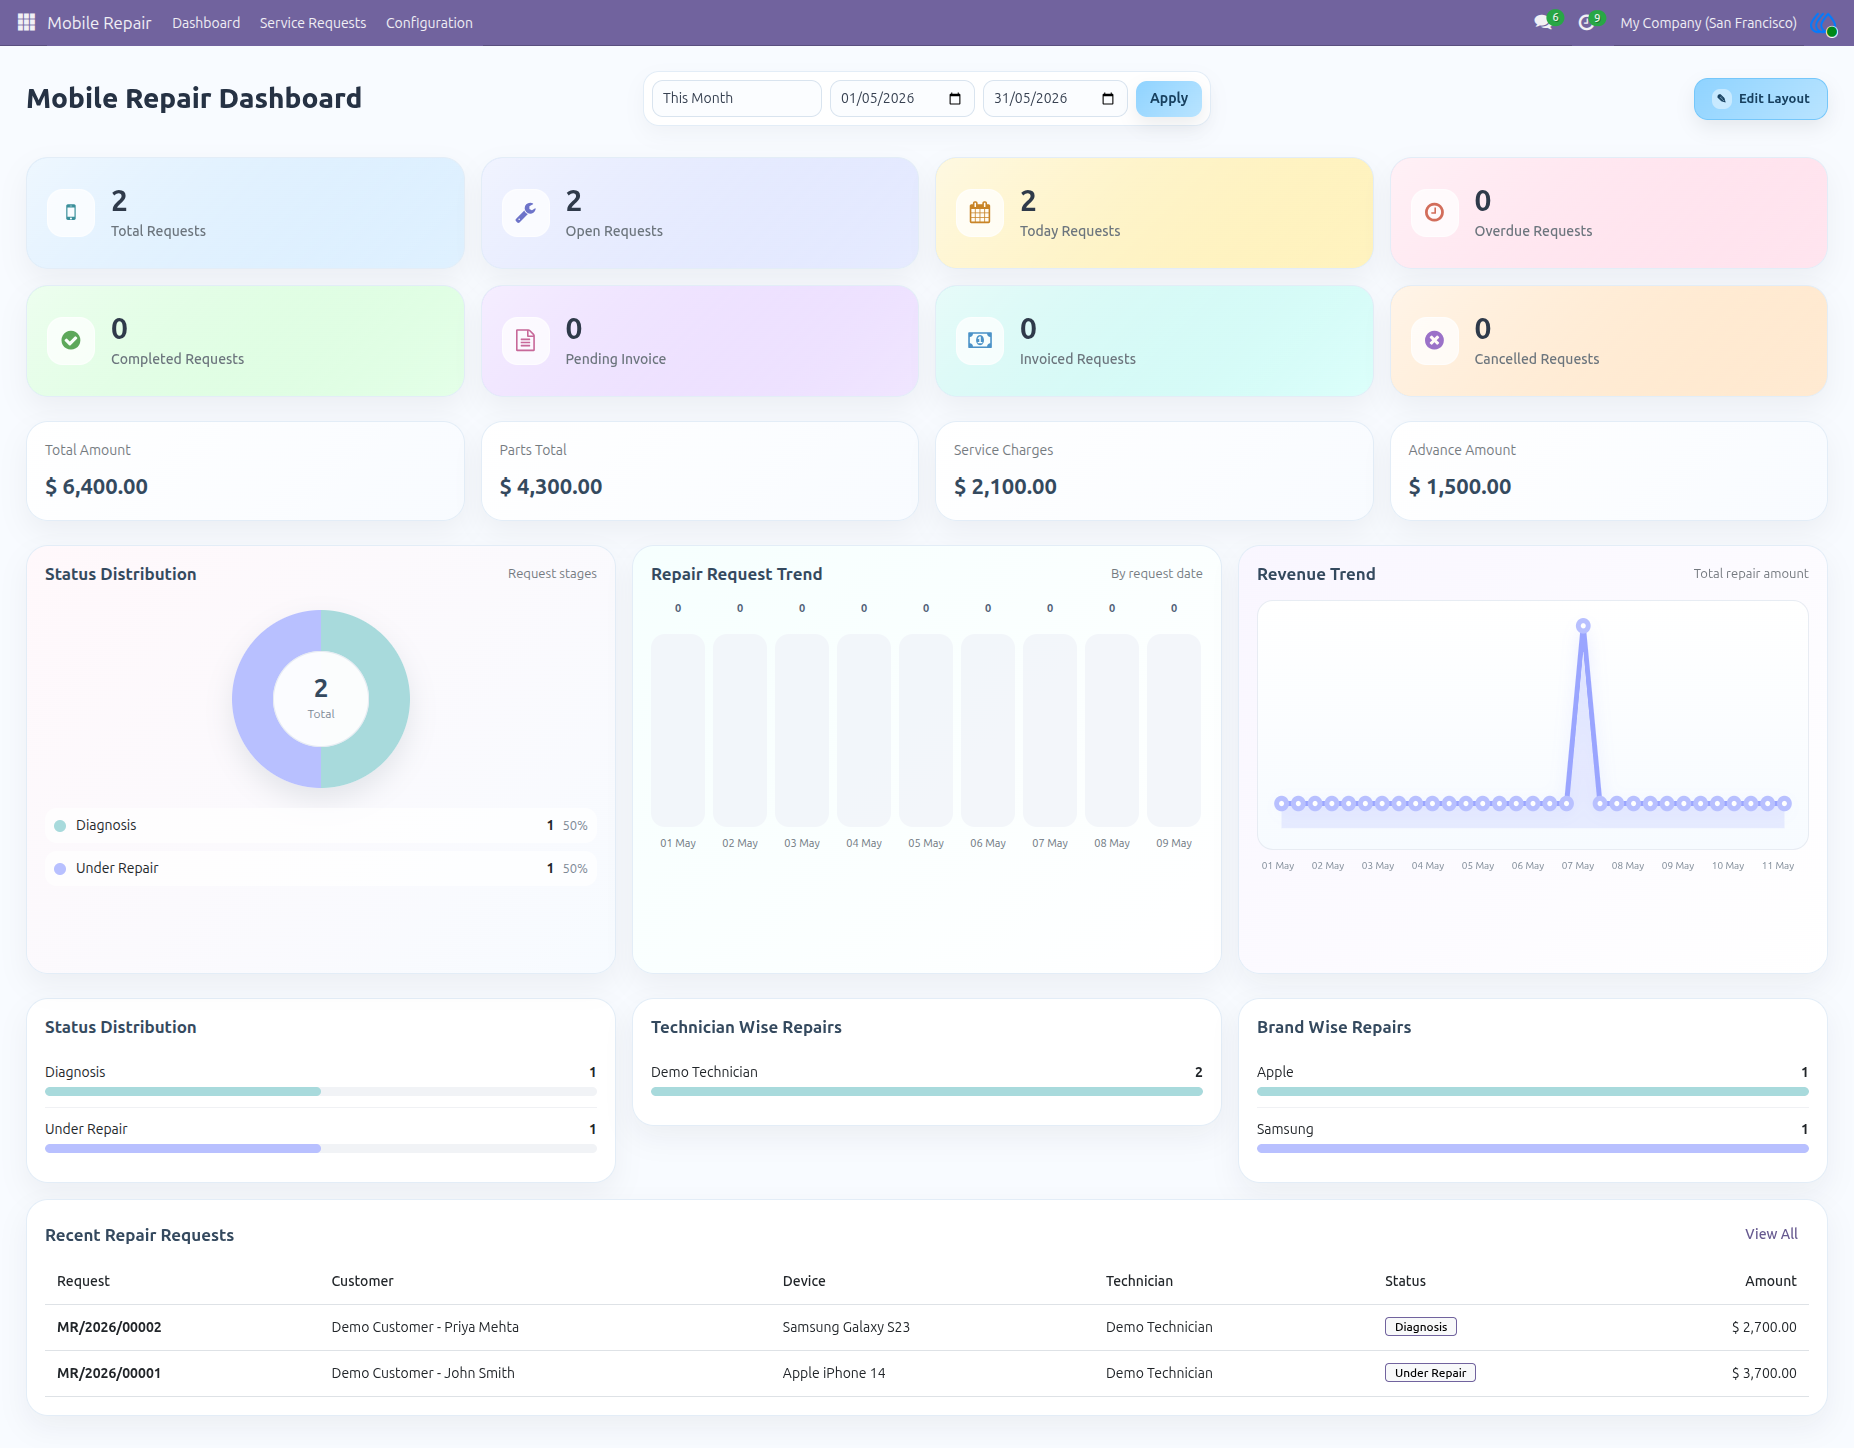Click the Parts Total $ 4,300.00 value
The height and width of the screenshot is (1448, 1854).
551,487
